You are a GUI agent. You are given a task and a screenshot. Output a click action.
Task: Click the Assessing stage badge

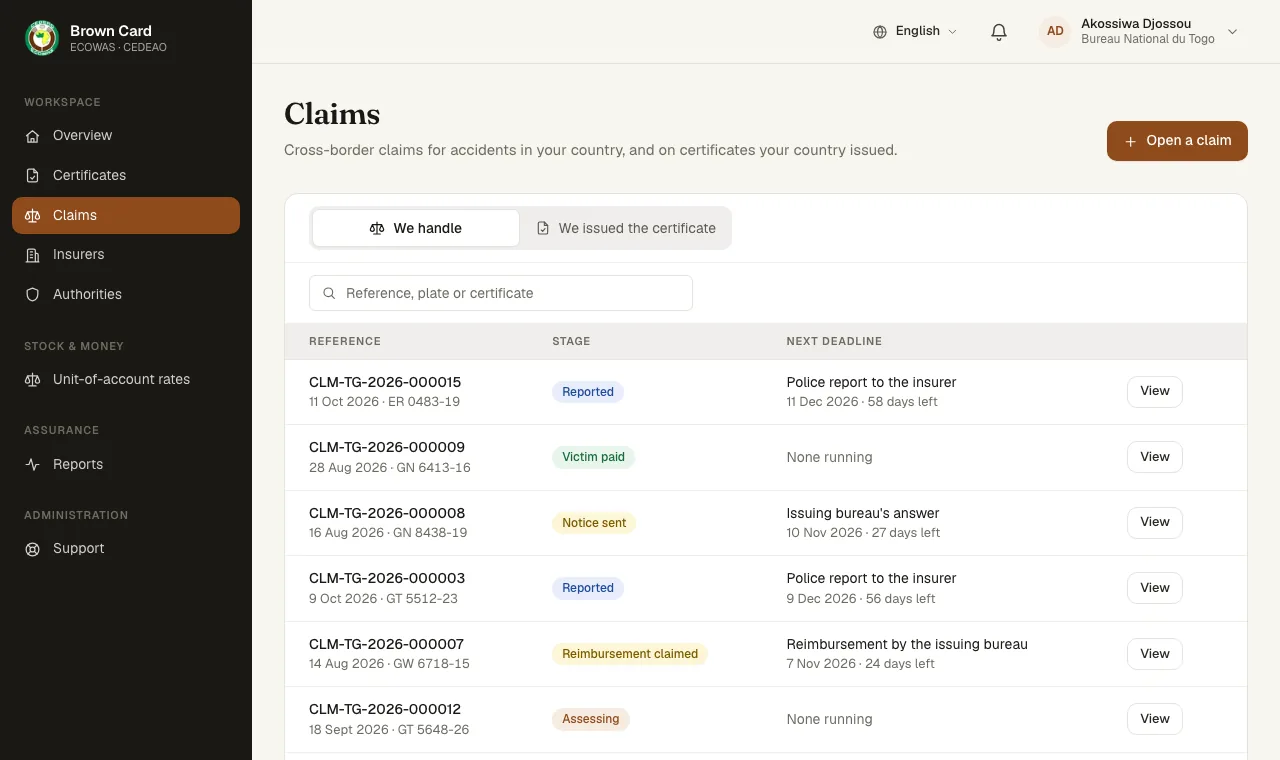[591, 719]
